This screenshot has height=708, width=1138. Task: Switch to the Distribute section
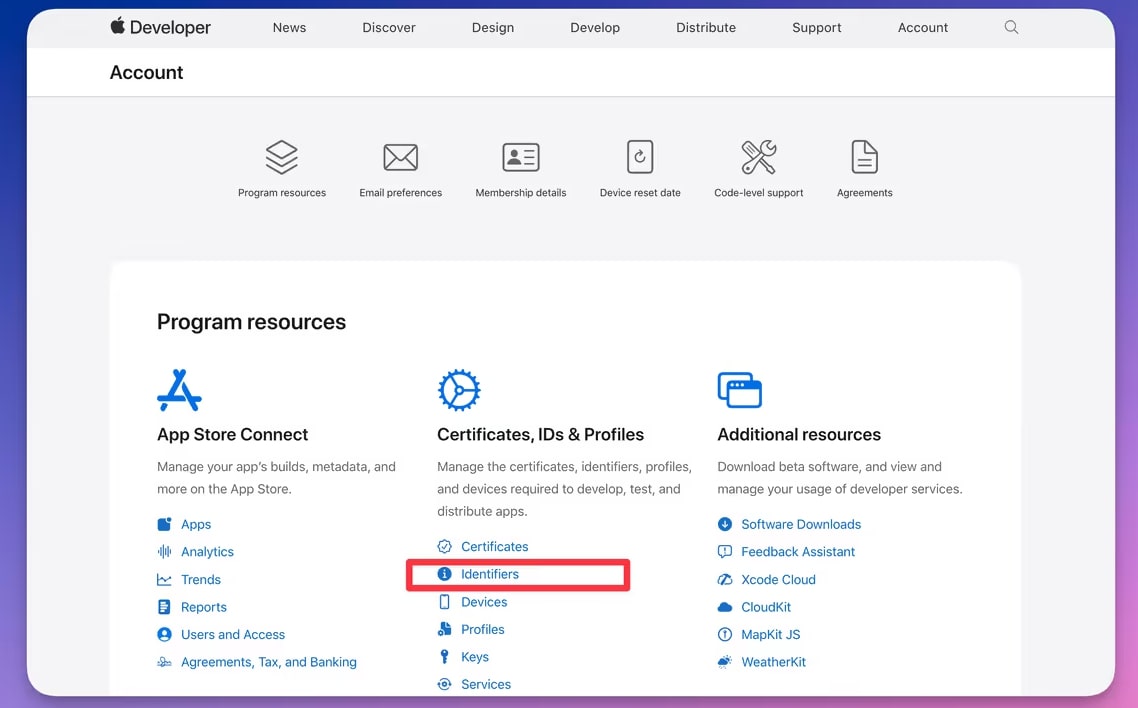tap(706, 27)
